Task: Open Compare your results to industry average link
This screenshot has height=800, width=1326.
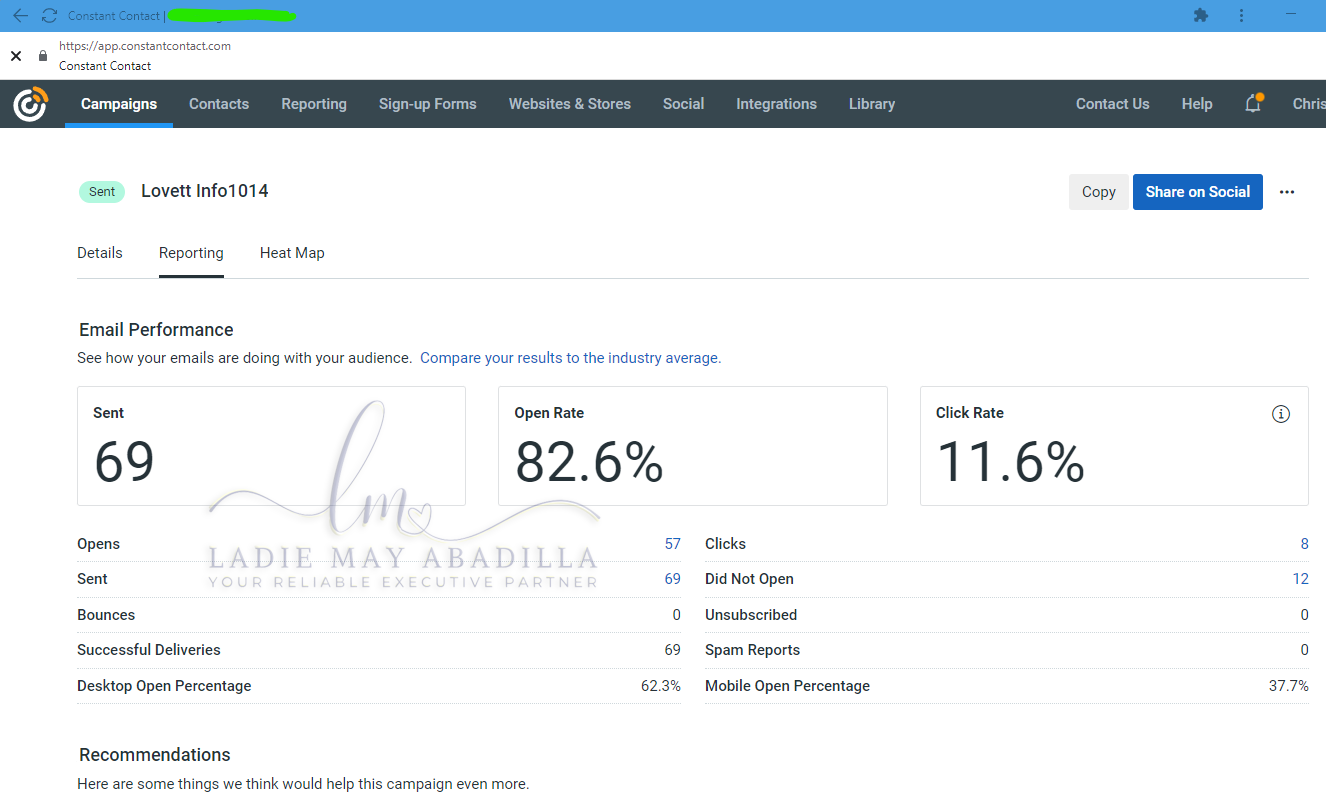Action: click(570, 358)
